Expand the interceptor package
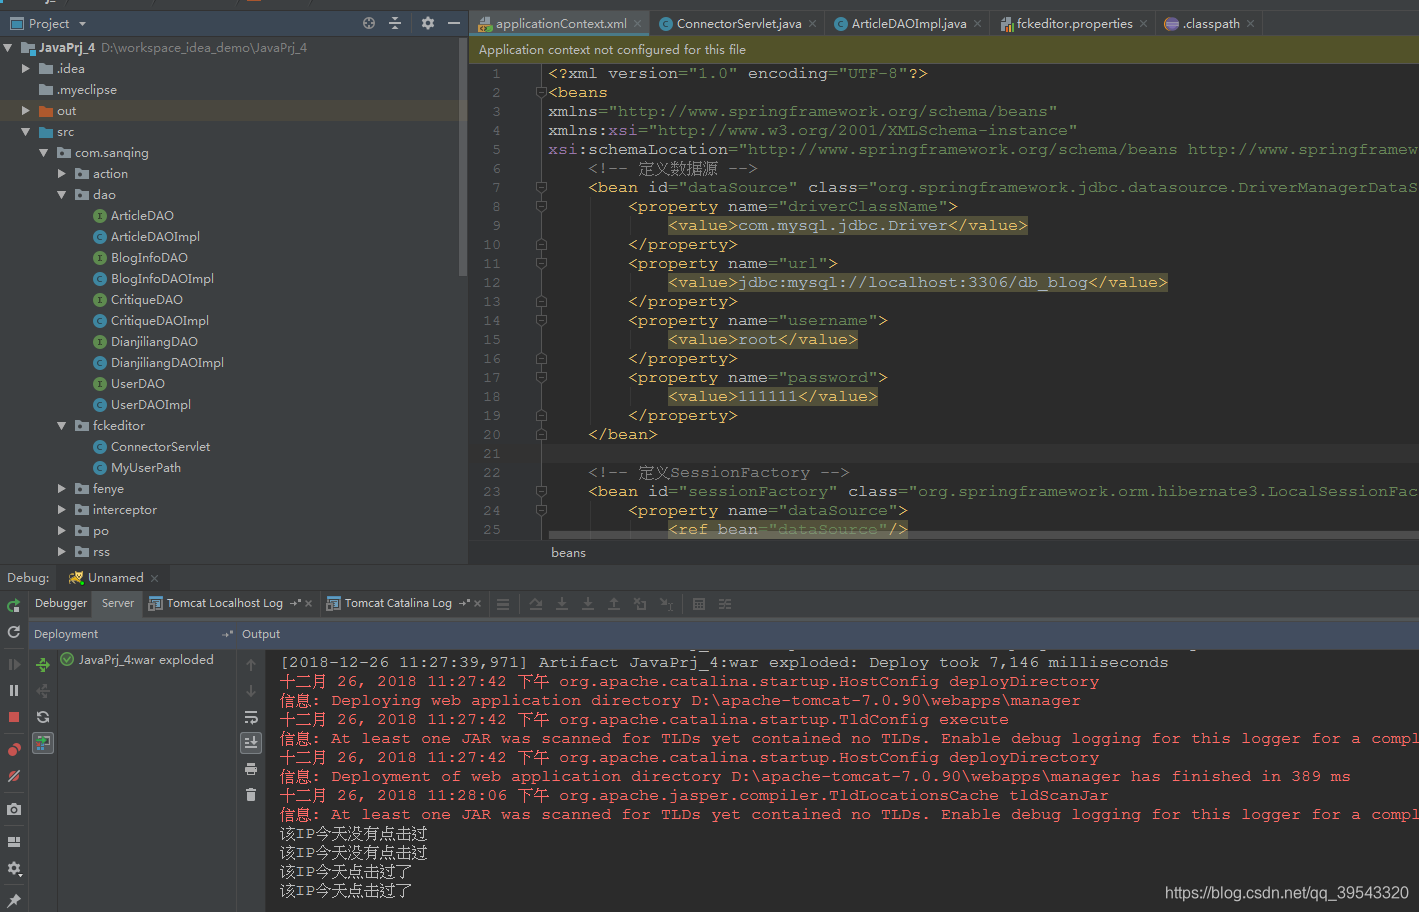This screenshot has width=1419, height=912. pos(62,510)
